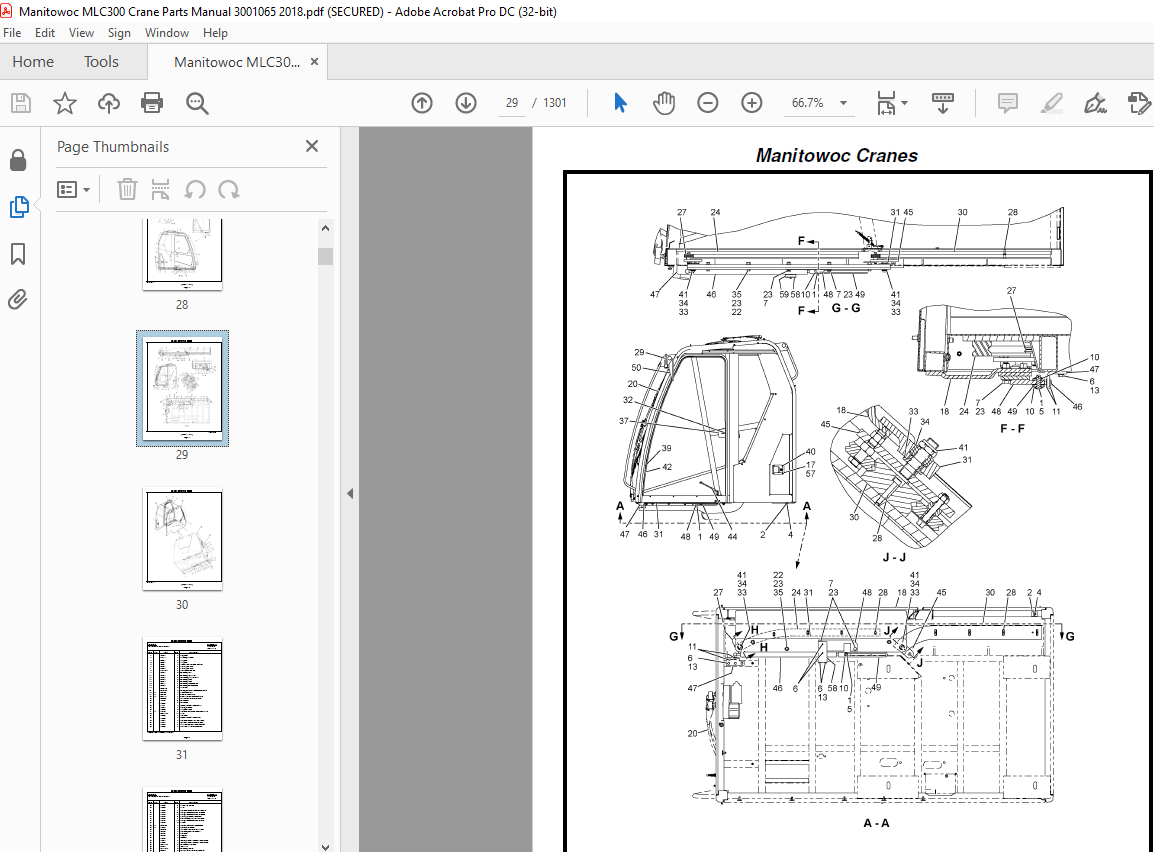1154x852 pixels.
Task: Activate the Hand pan tool
Action: point(664,103)
